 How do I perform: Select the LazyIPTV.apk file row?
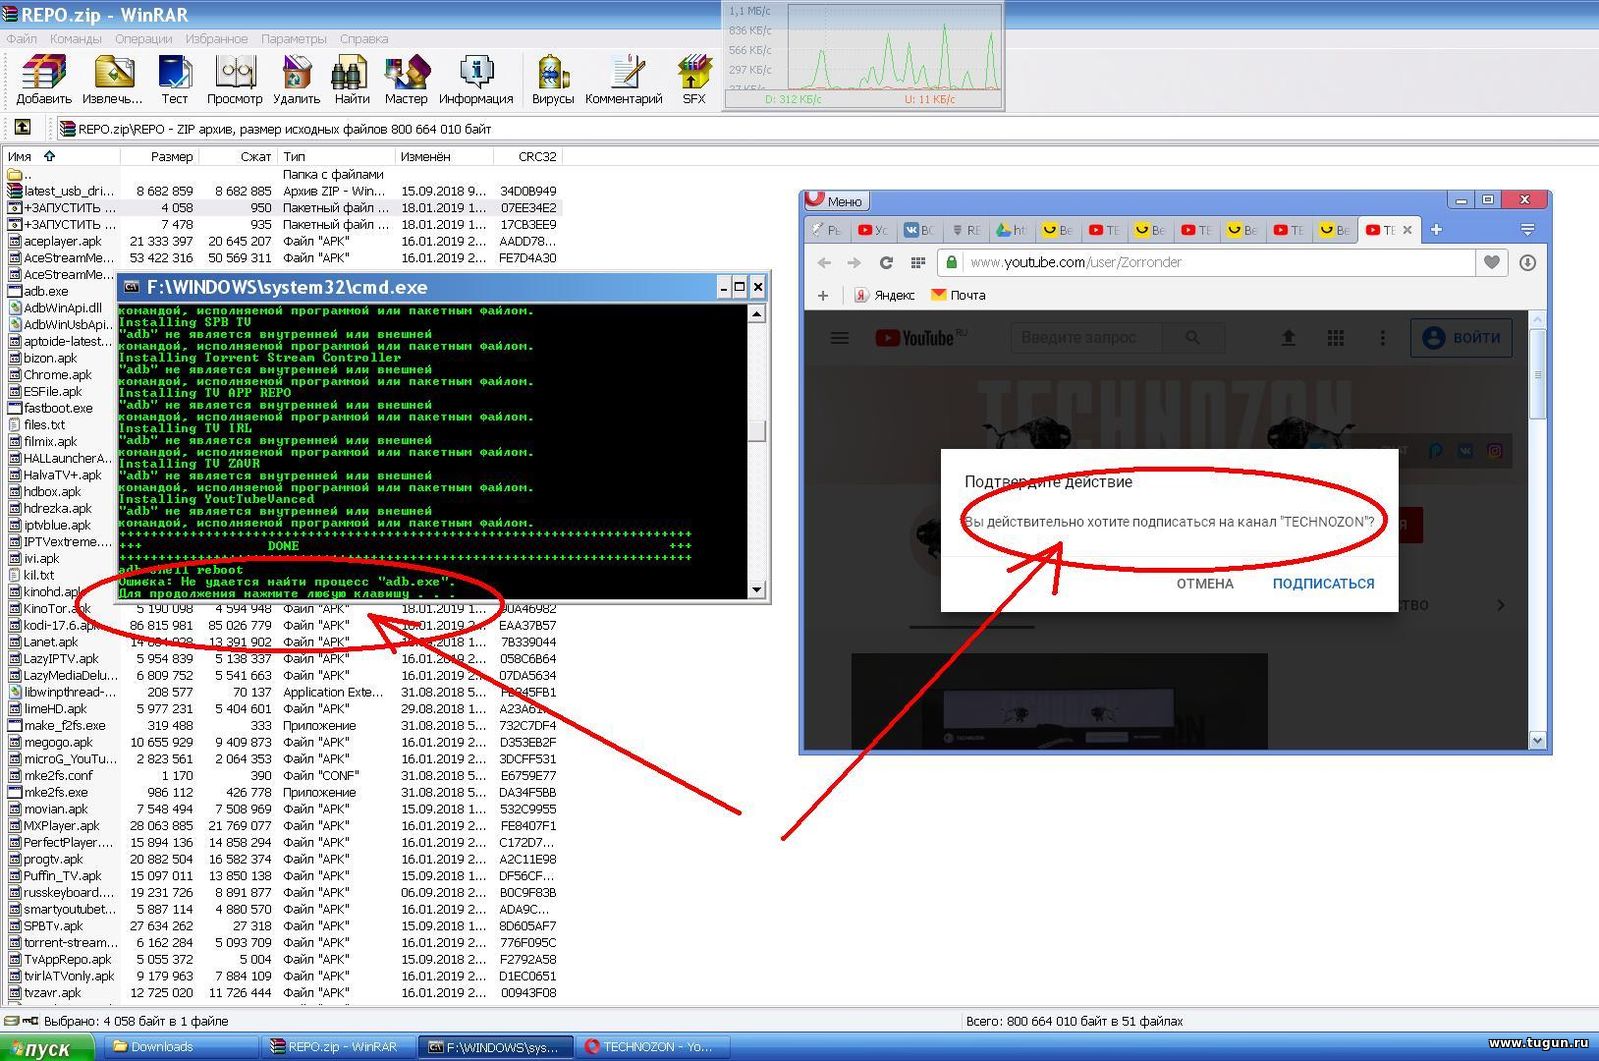coord(282,659)
